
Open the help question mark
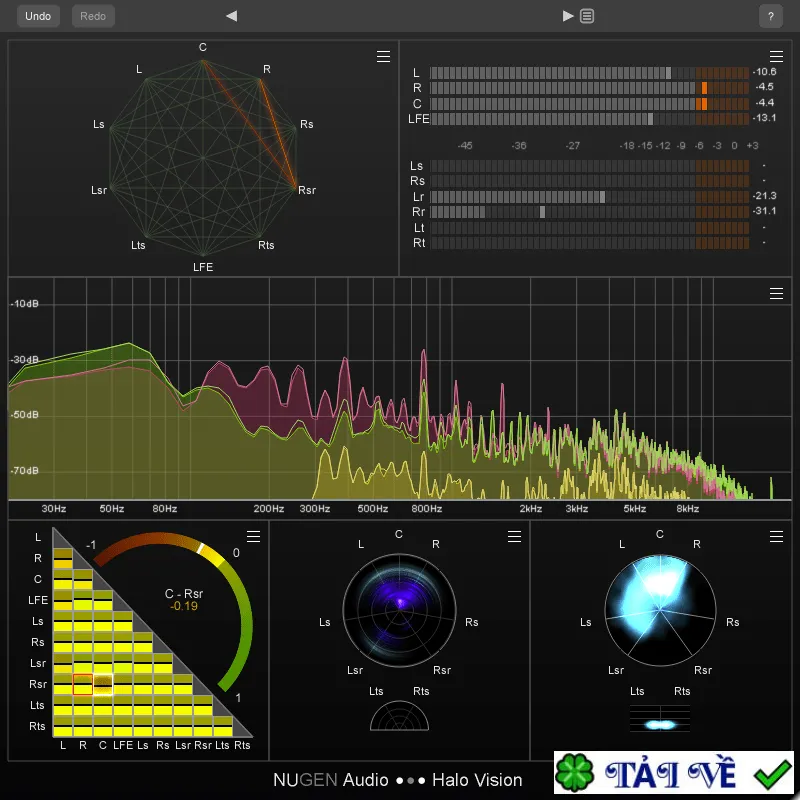point(770,16)
